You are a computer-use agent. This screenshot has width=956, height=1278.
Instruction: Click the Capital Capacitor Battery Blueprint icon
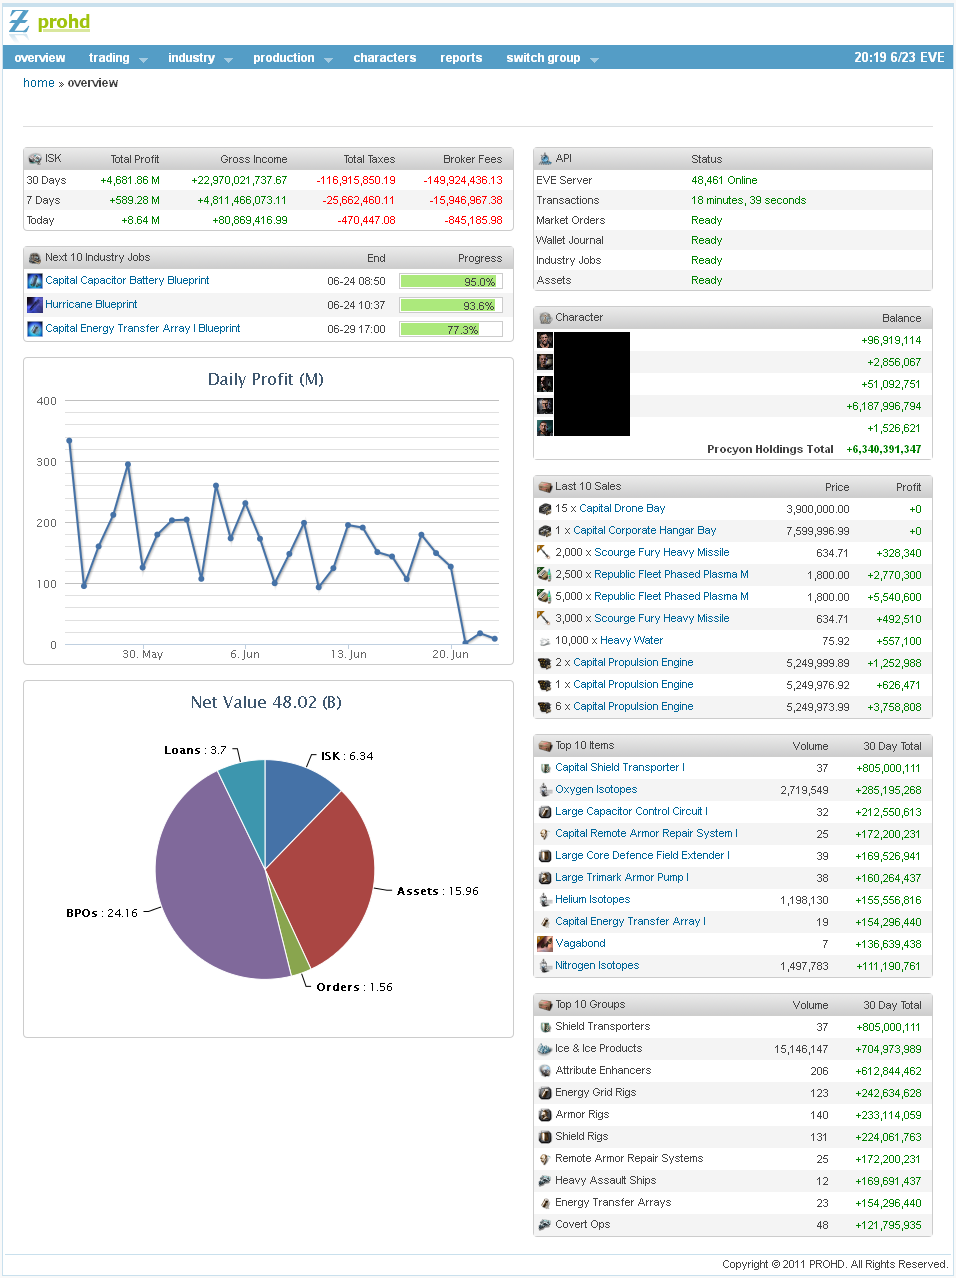point(35,281)
